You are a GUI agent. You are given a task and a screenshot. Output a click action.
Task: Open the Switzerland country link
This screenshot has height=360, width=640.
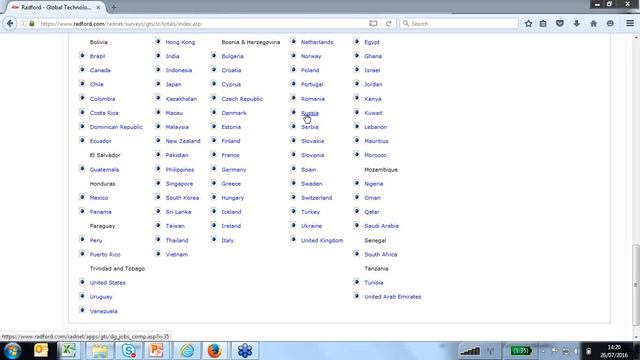coord(317,198)
